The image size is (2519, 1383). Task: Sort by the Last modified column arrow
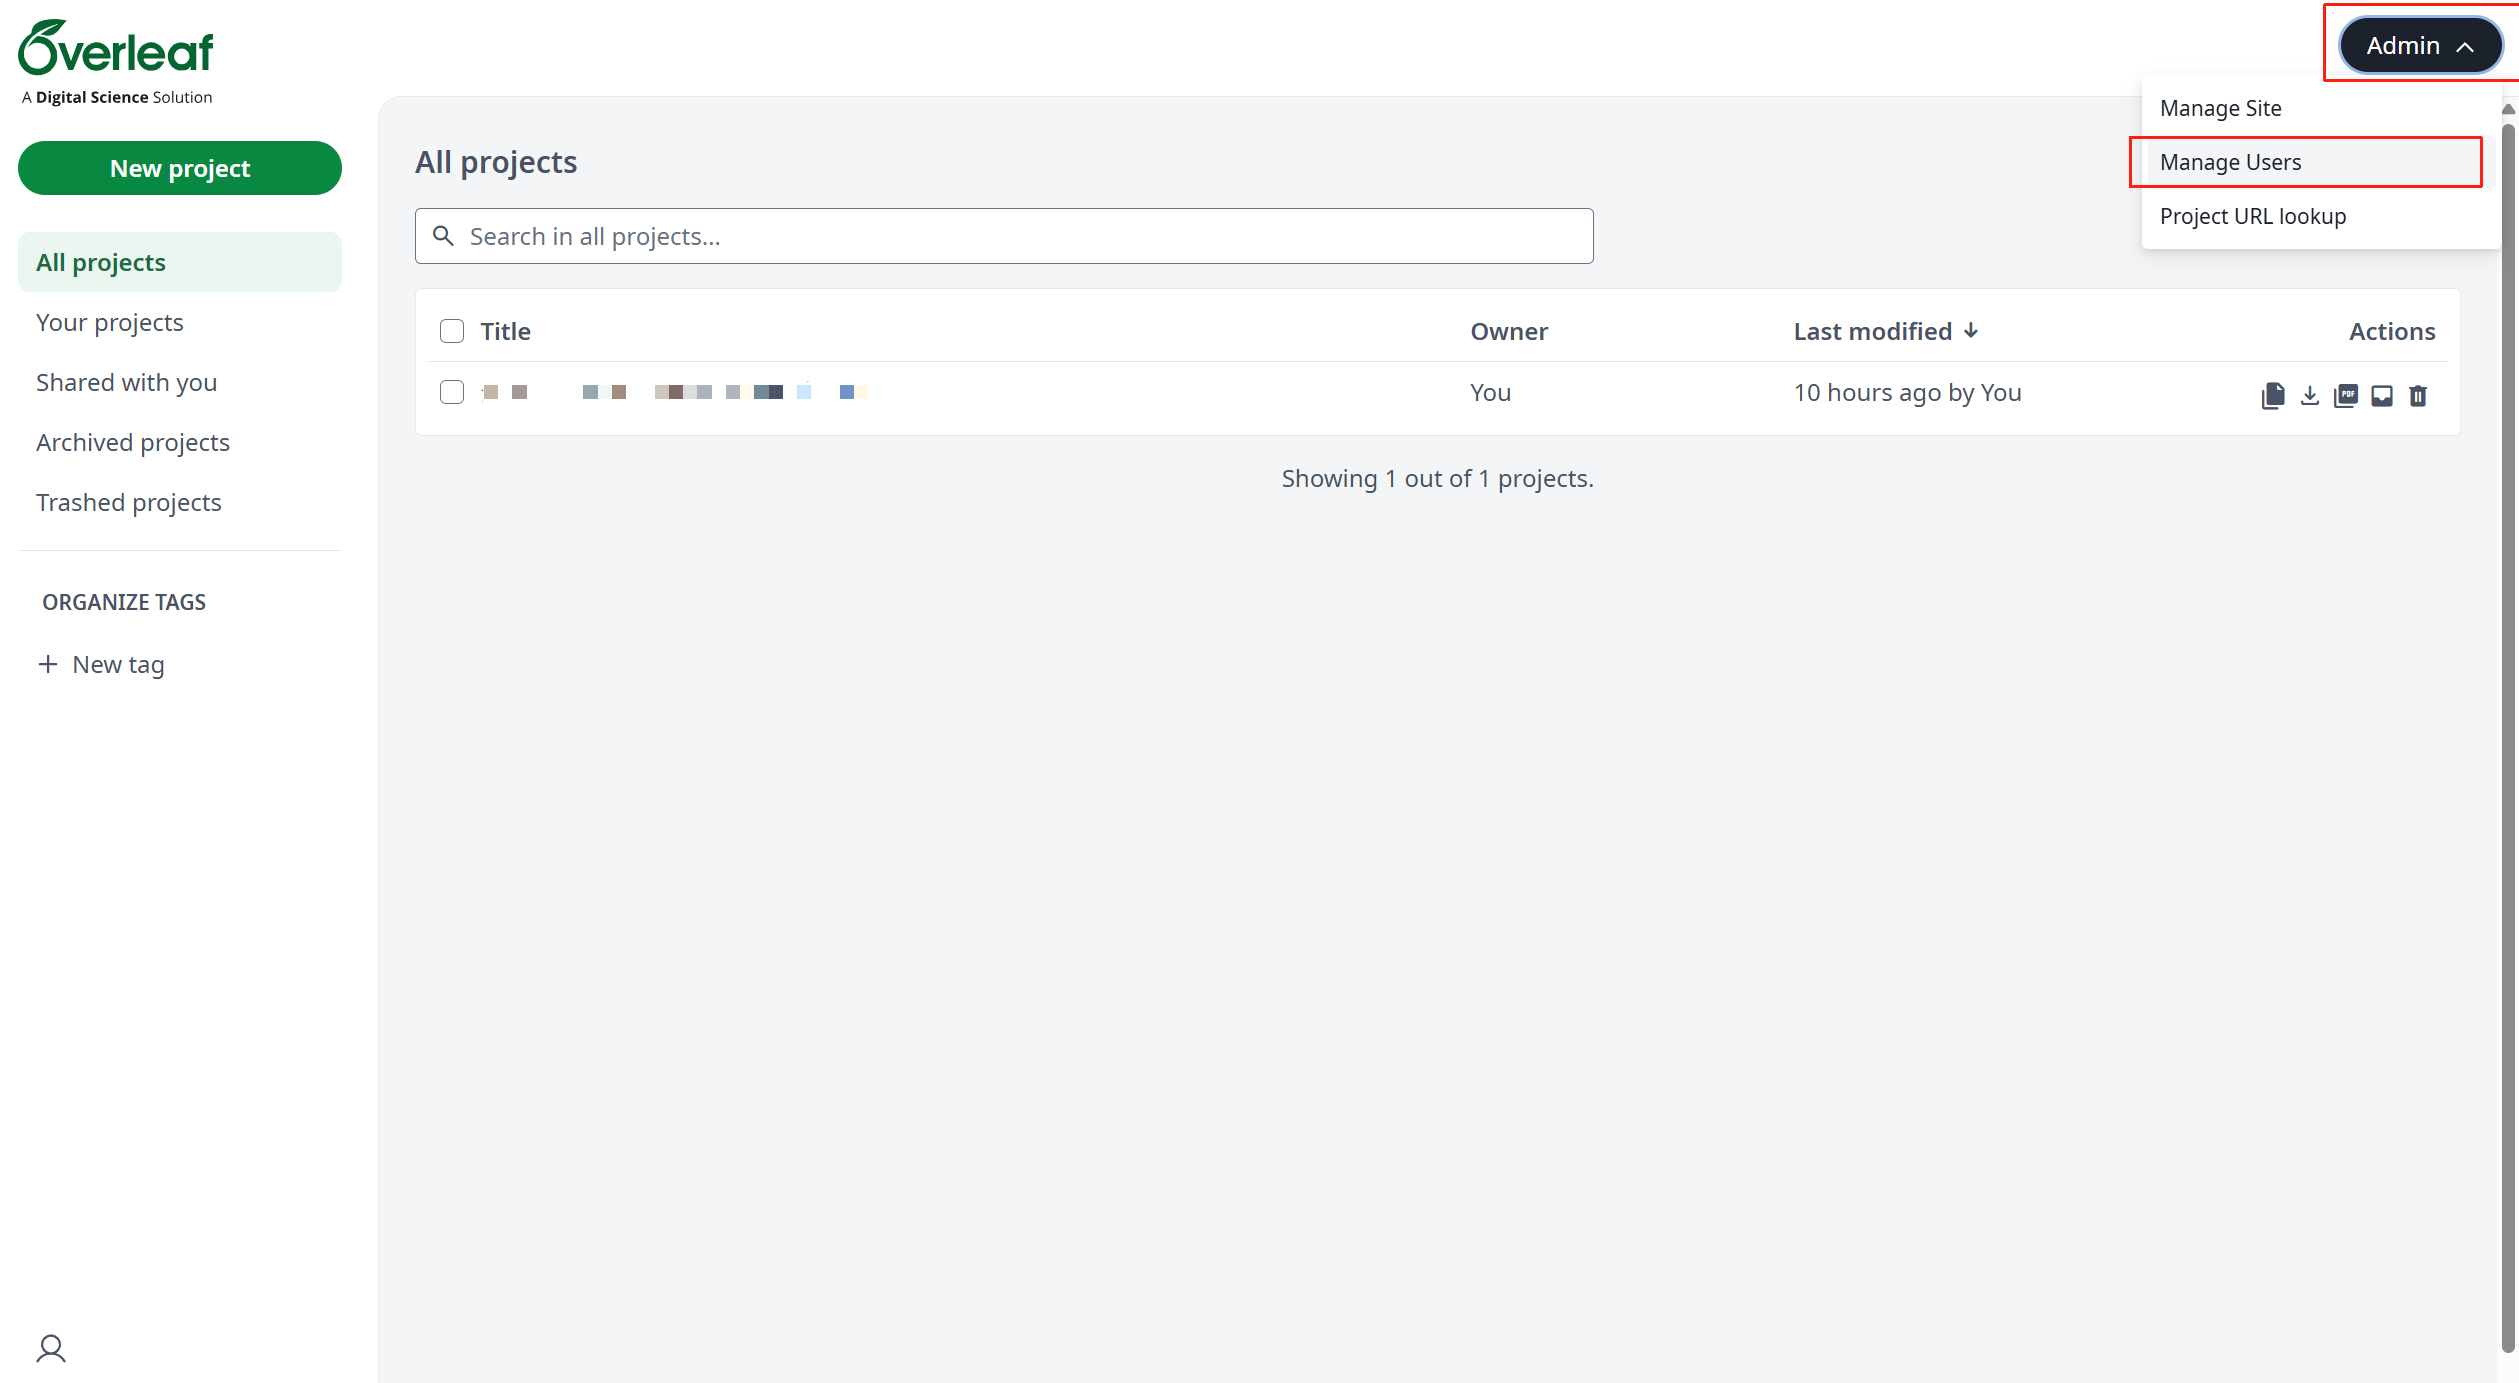point(1971,331)
